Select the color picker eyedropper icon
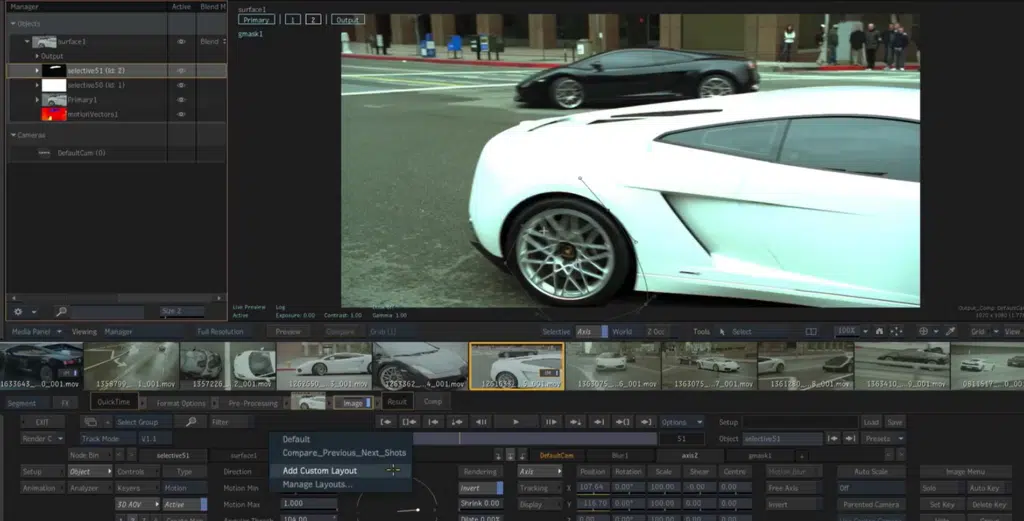The width and height of the screenshot is (1024, 521). pos(951,332)
